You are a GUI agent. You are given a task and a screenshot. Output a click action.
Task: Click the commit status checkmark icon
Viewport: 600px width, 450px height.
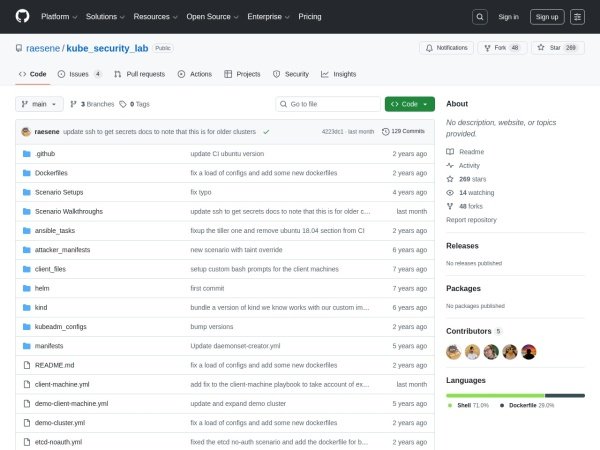[x=266, y=132]
